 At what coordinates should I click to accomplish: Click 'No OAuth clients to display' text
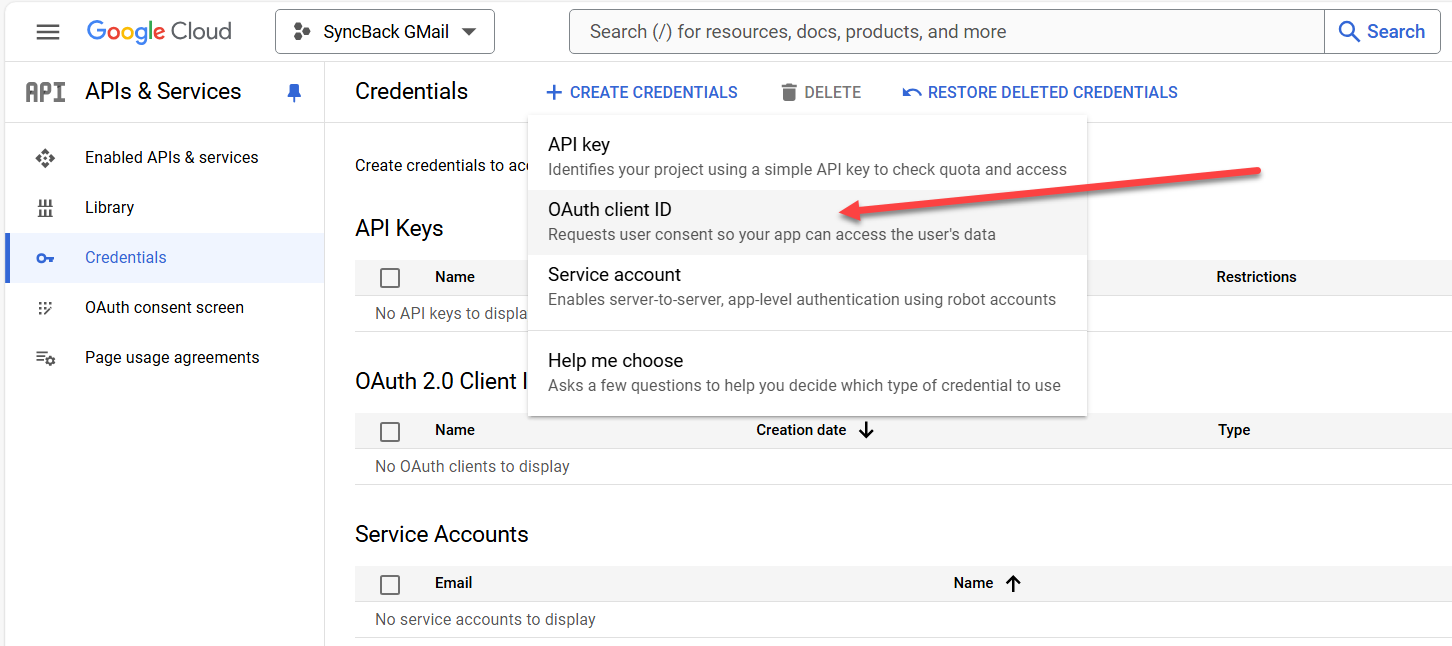click(x=472, y=466)
